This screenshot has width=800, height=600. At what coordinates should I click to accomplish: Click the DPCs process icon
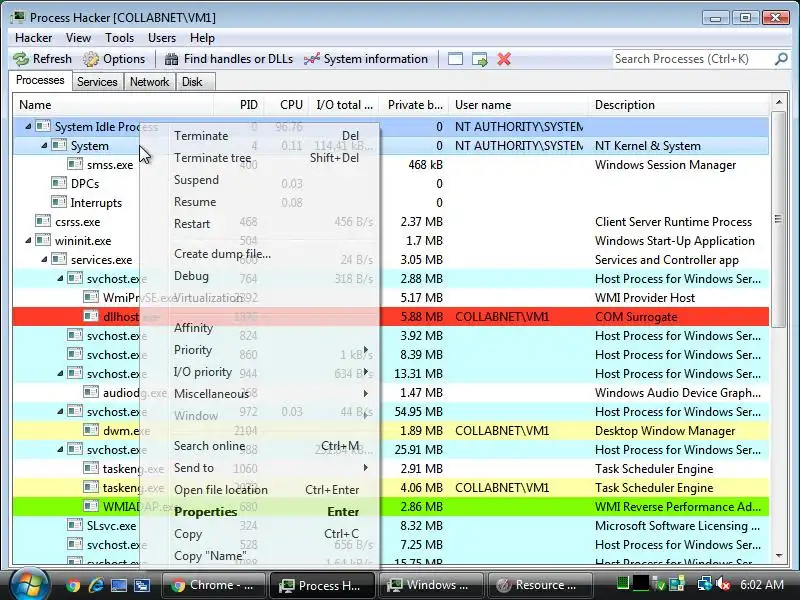coord(59,183)
